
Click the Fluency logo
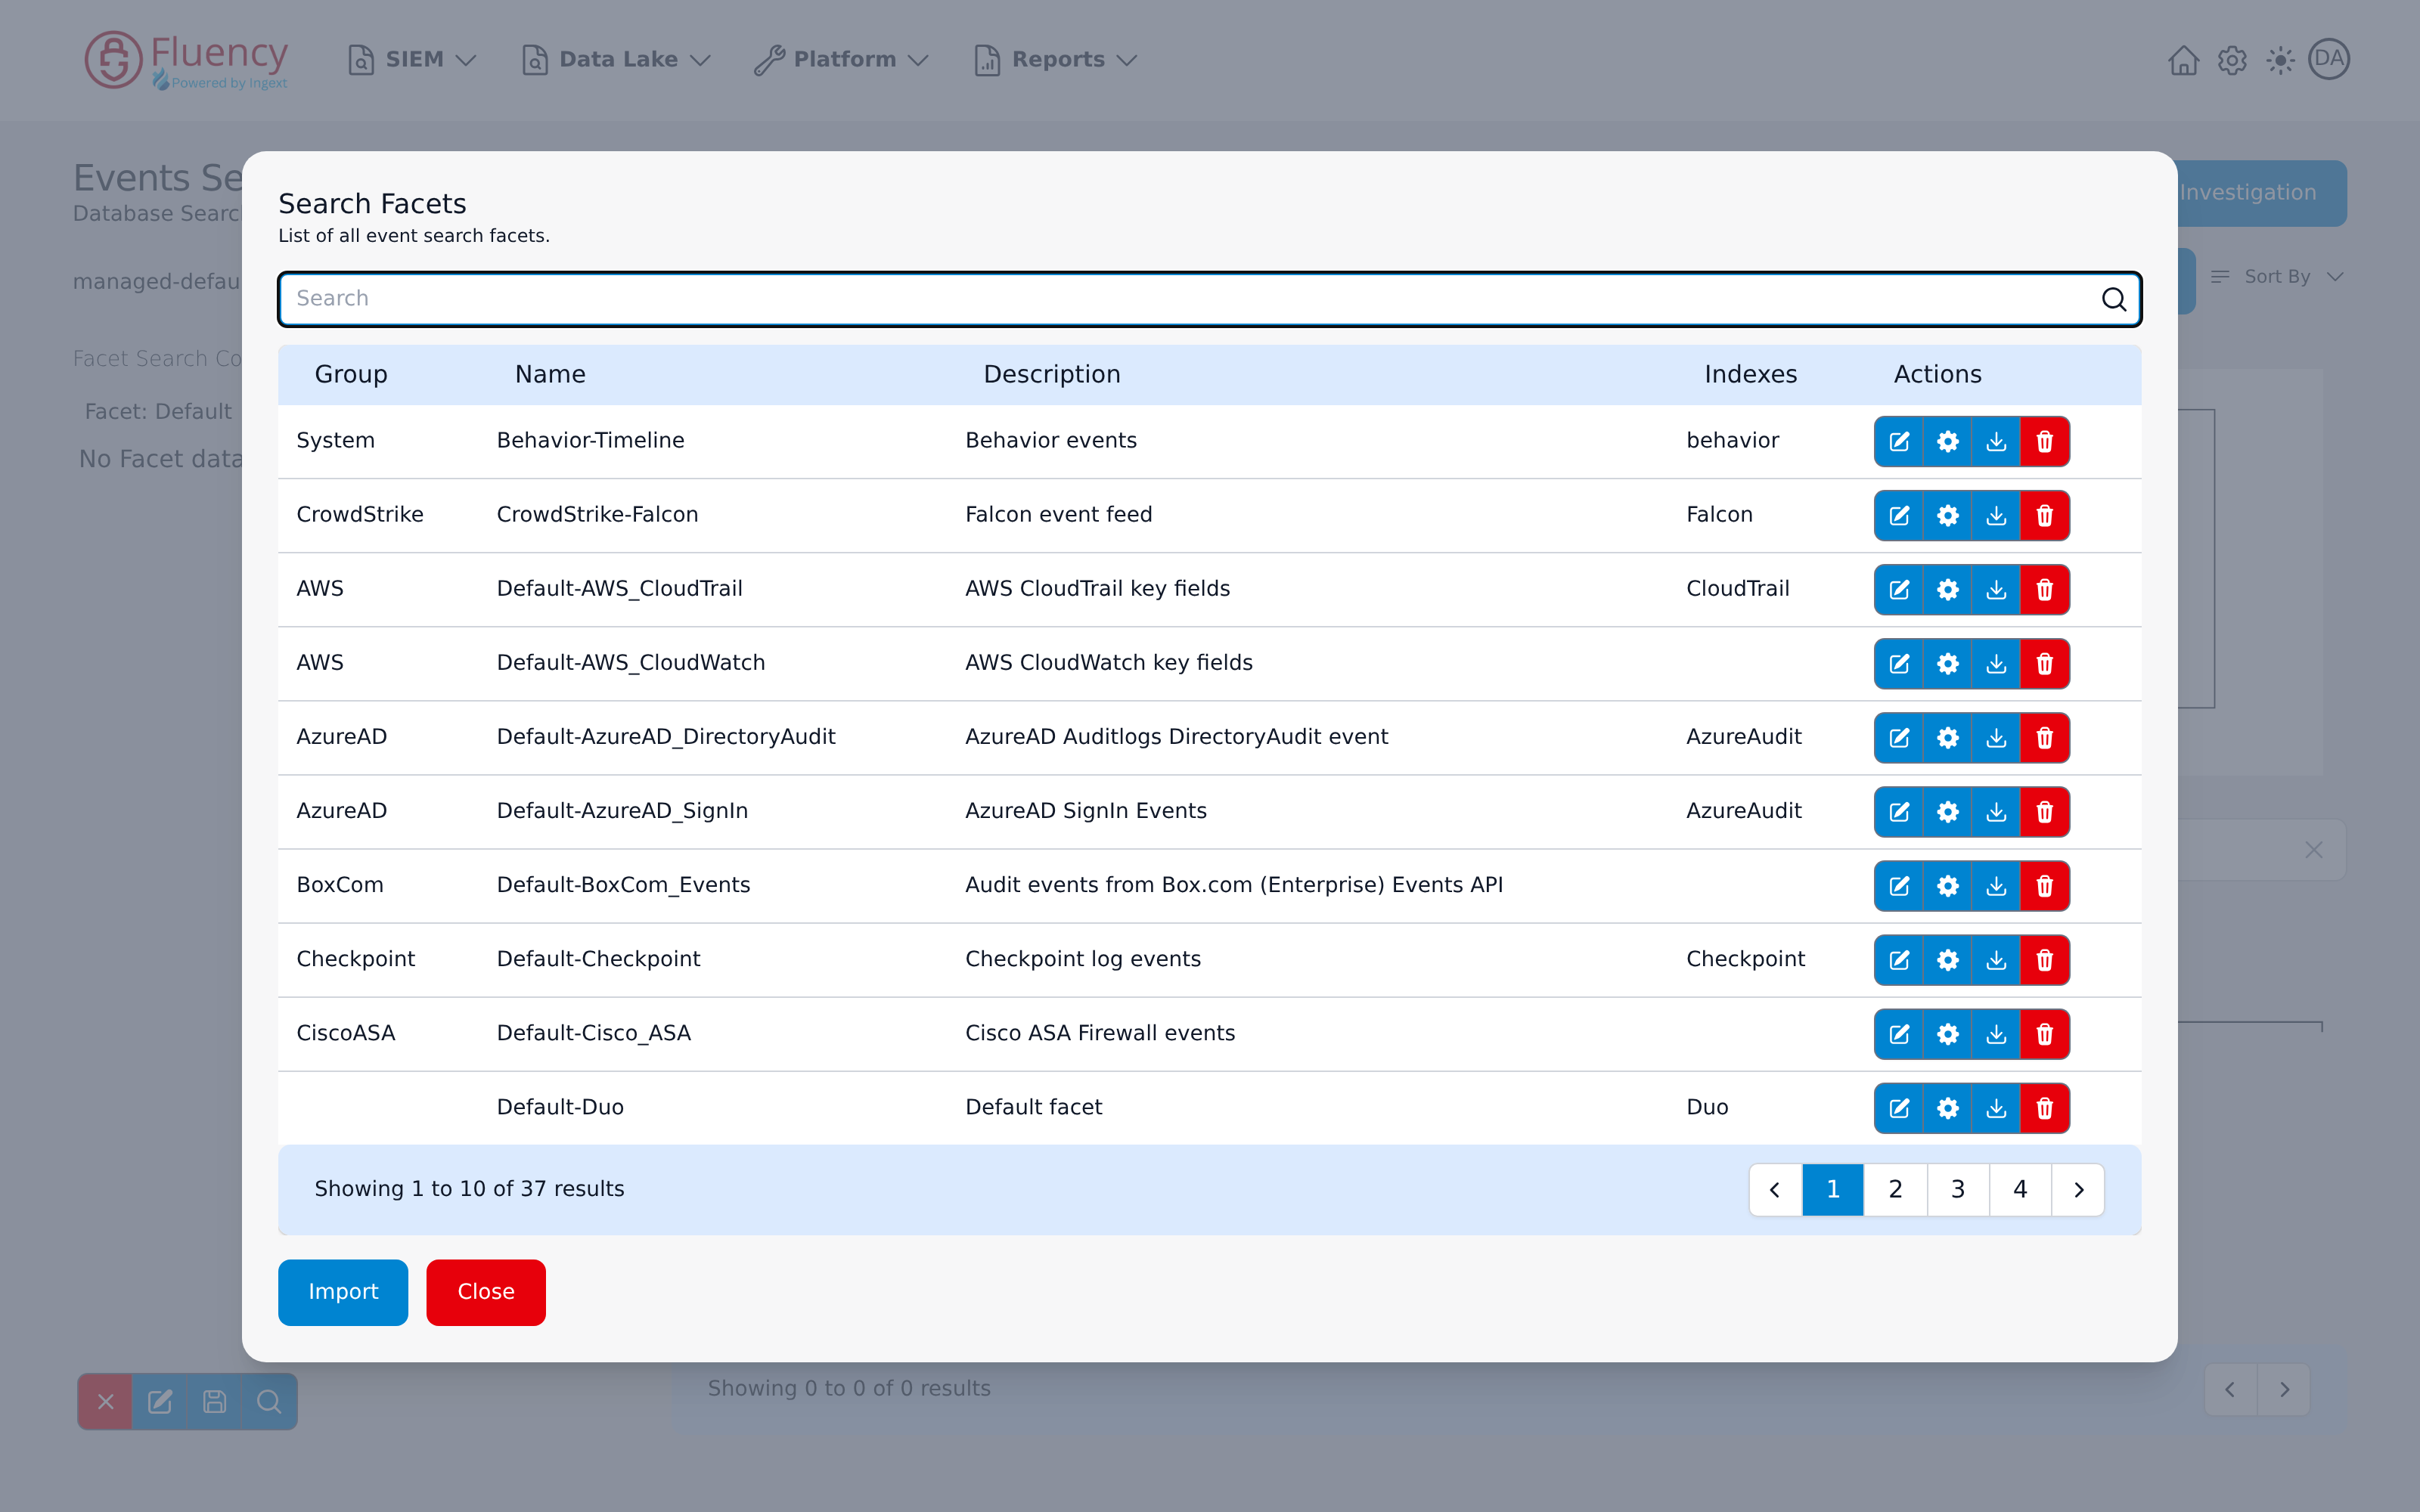click(187, 60)
